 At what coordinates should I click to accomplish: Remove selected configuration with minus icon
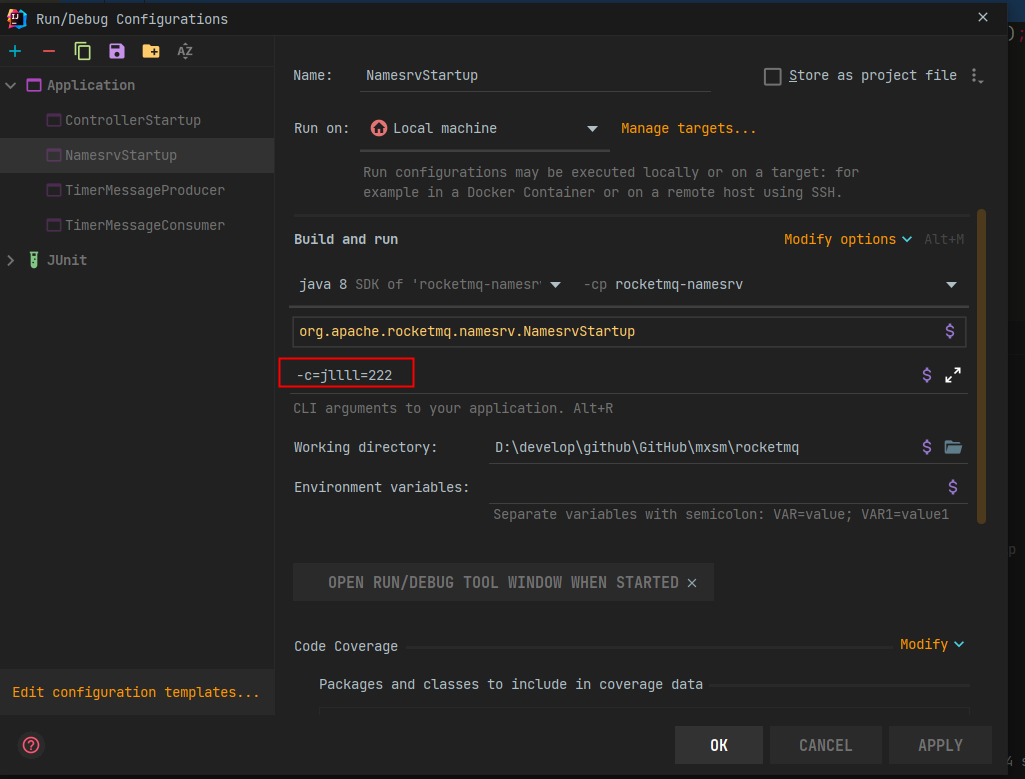pyautogui.click(x=48, y=51)
